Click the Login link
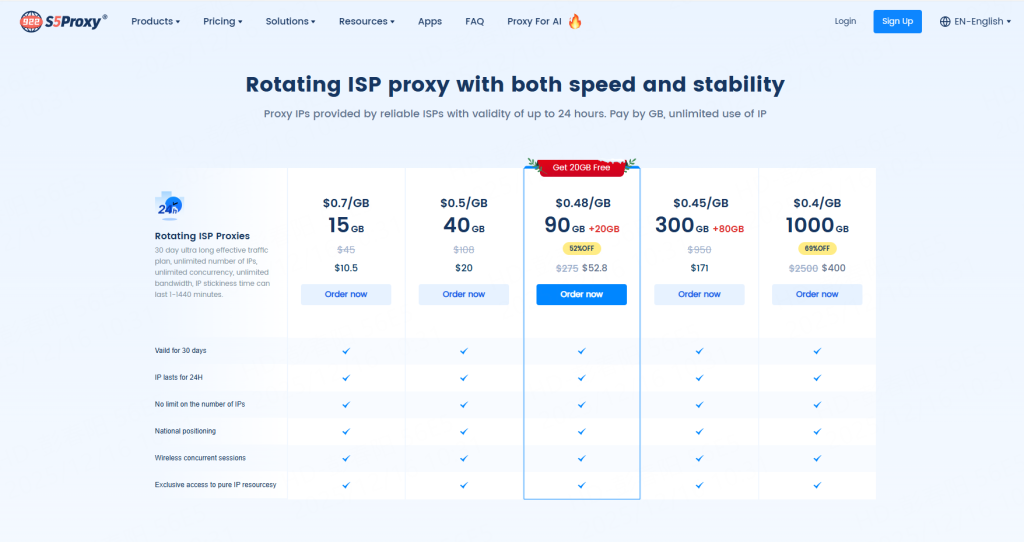The width and height of the screenshot is (1024, 542). 845,21
